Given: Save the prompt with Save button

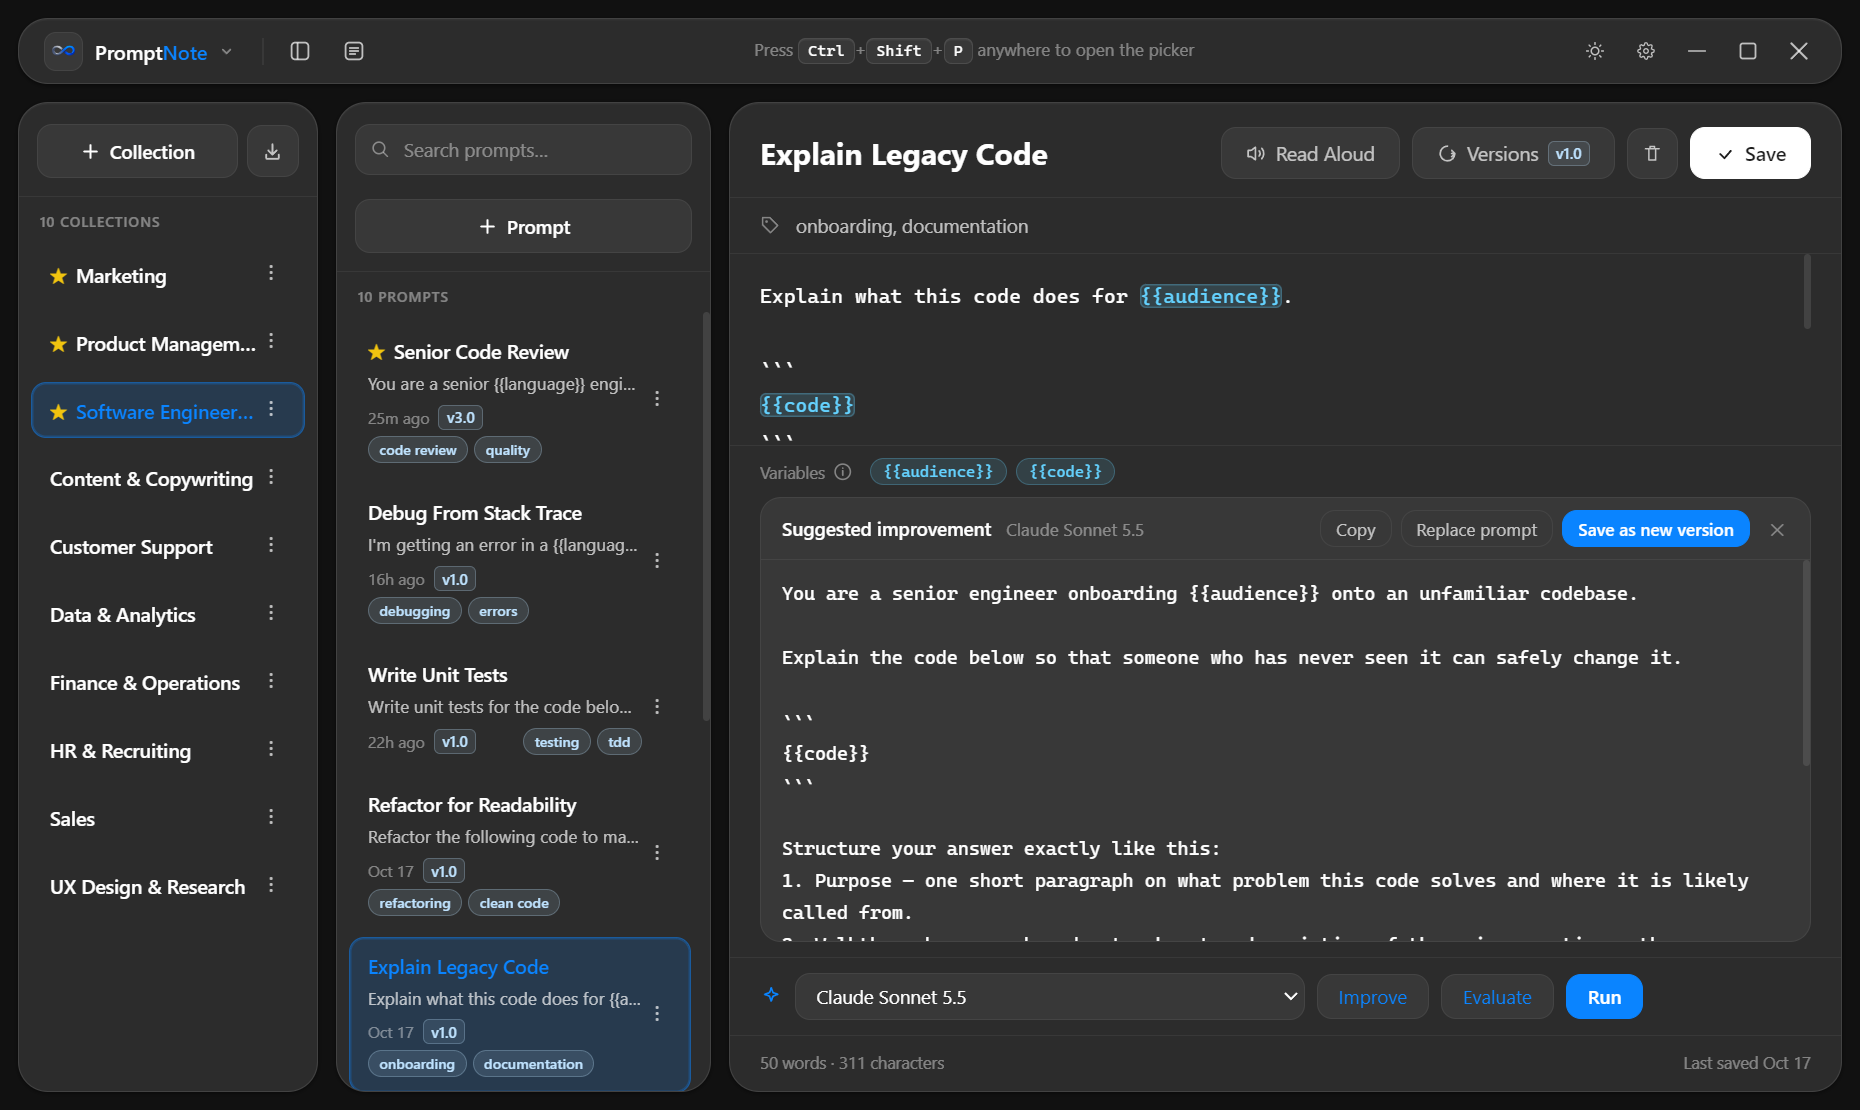Looking at the screenshot, I should pyautogui.click(x=1750, y=154).
